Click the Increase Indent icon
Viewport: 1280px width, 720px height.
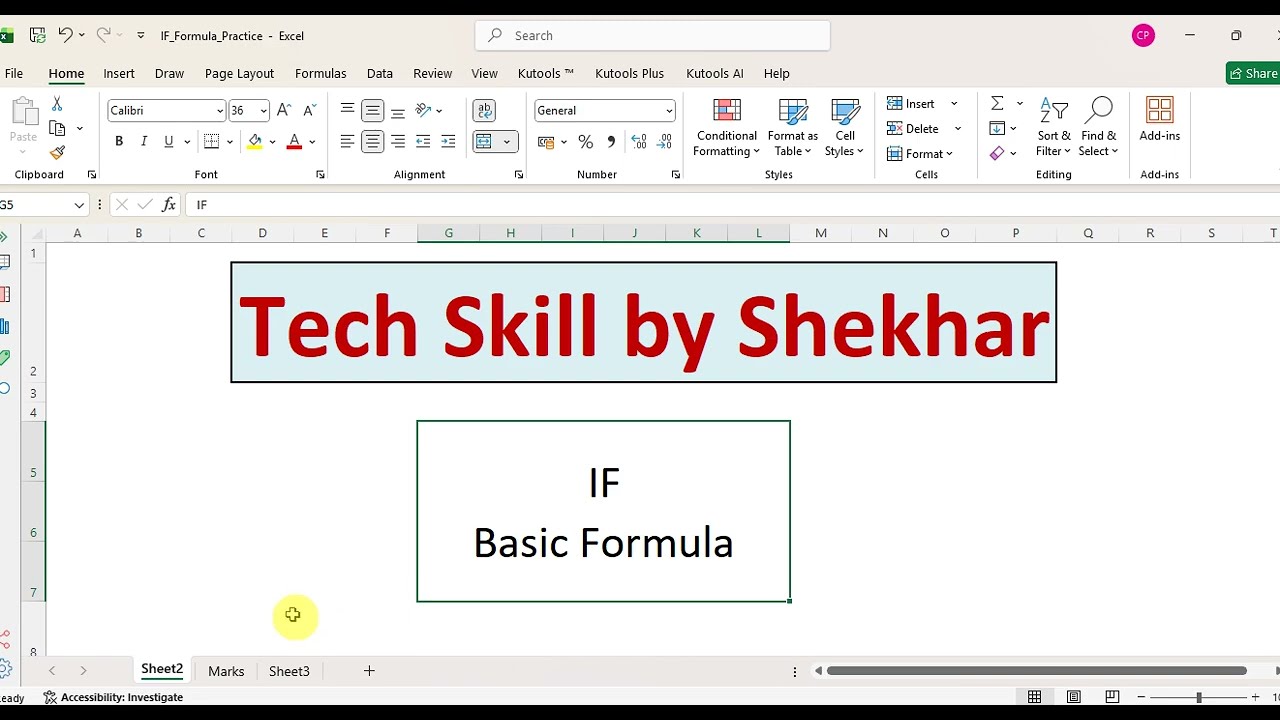448,142
